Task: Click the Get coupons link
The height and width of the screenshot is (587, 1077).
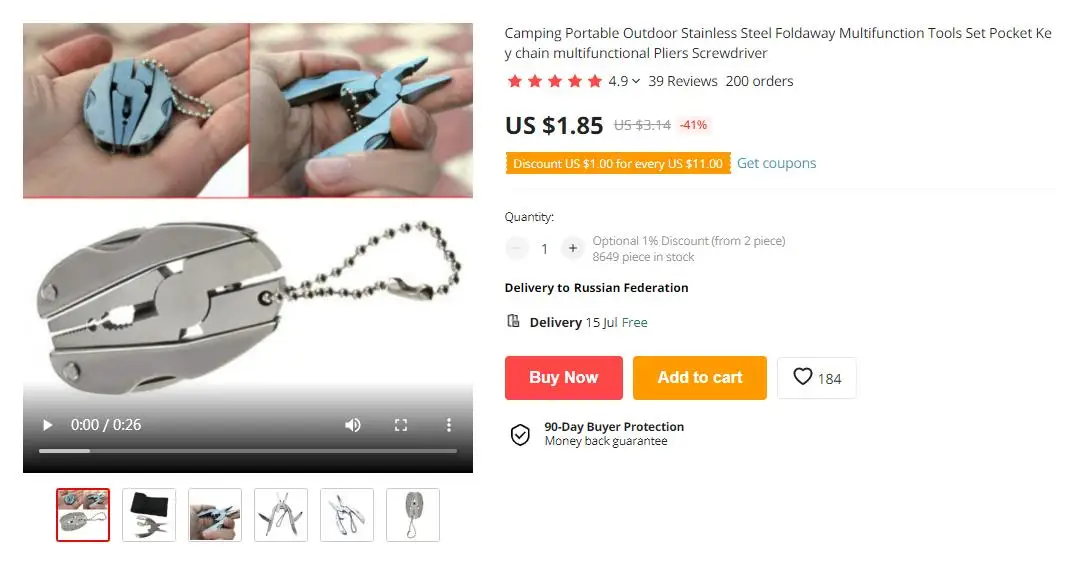Action: 776,163
